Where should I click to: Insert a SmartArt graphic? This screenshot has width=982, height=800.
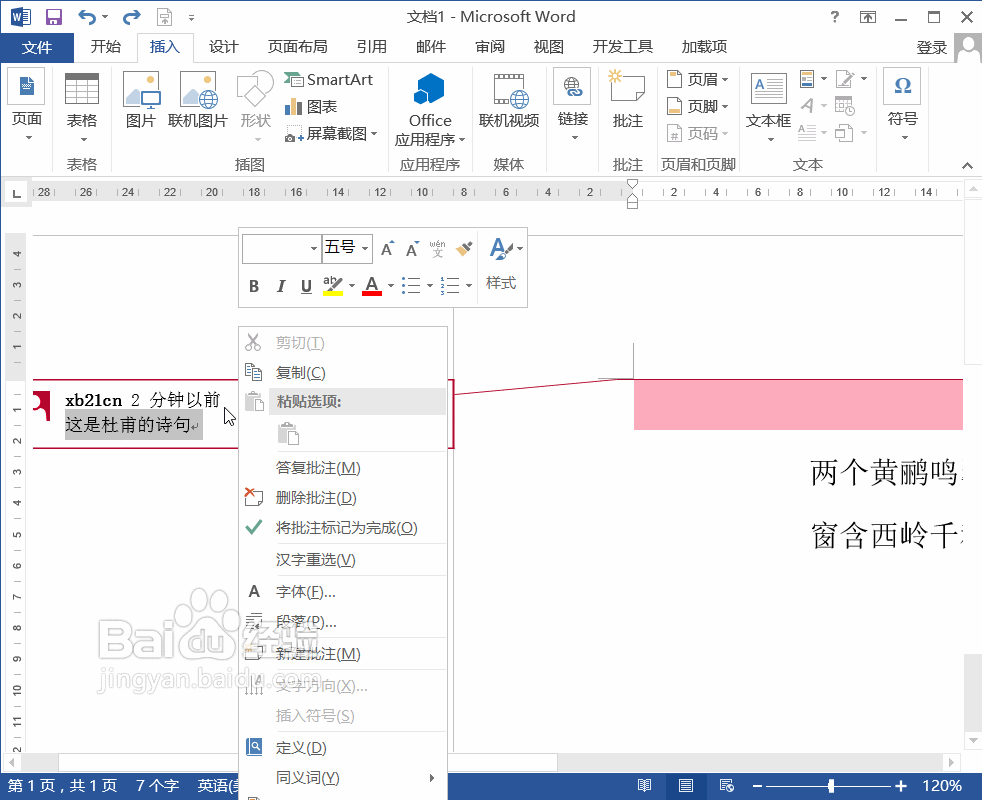(x=330, y=78)
